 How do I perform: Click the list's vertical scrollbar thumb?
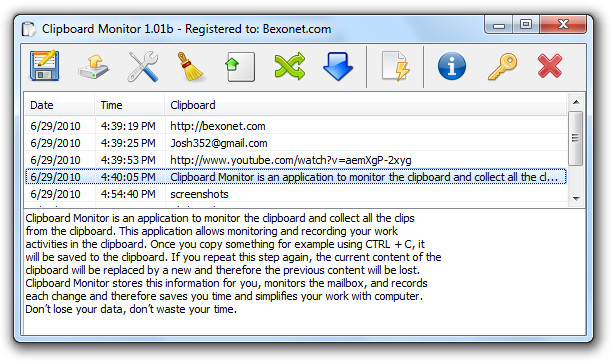point(575,138)
